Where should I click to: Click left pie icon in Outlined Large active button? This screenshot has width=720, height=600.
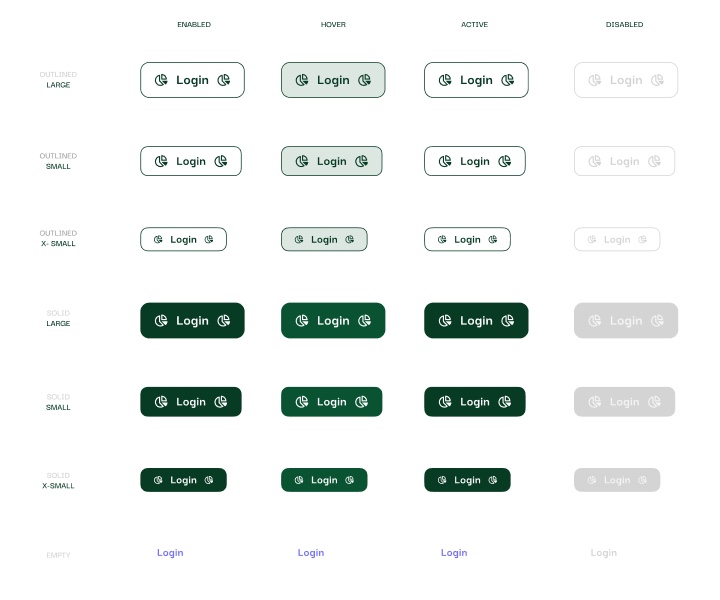click(x=444, y=80)
